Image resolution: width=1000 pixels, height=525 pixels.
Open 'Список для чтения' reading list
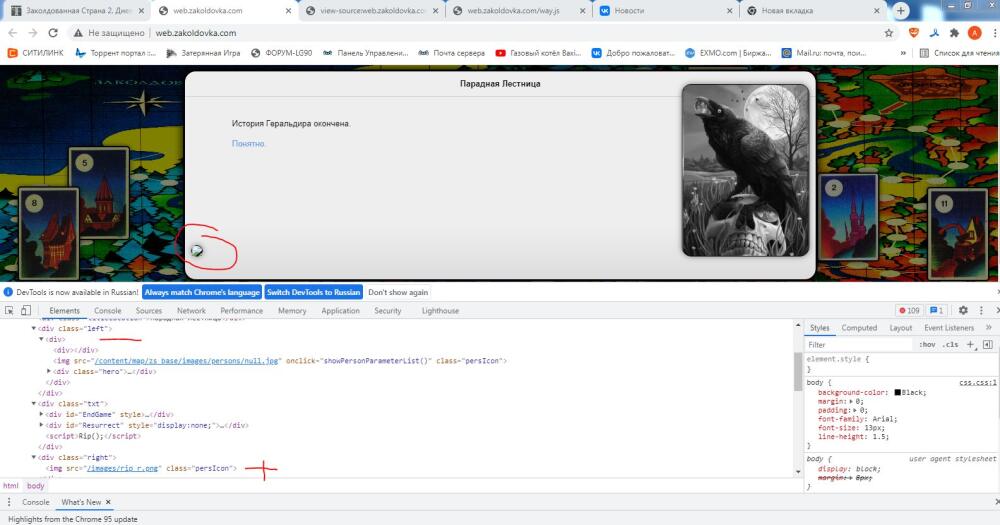959,53
